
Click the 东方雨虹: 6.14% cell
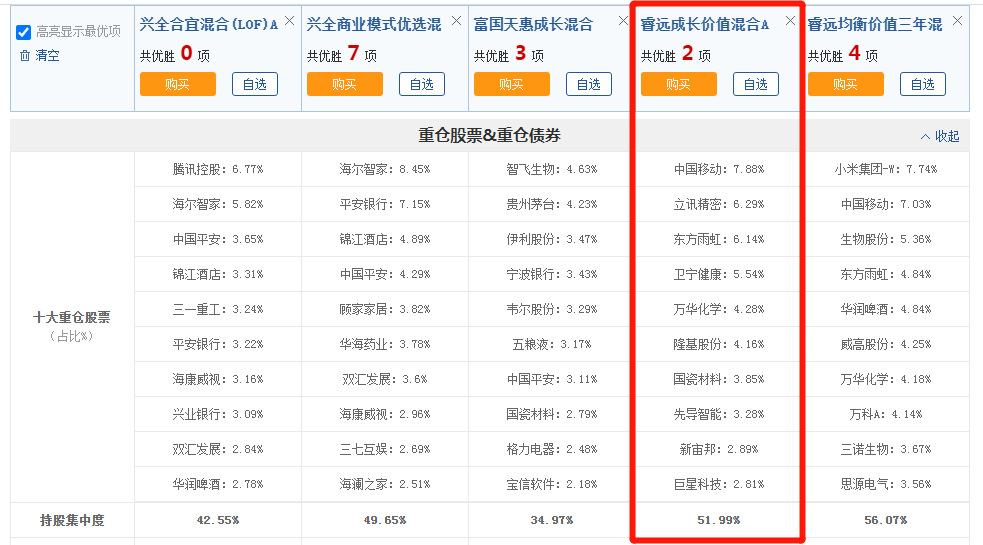click(719, 240)
